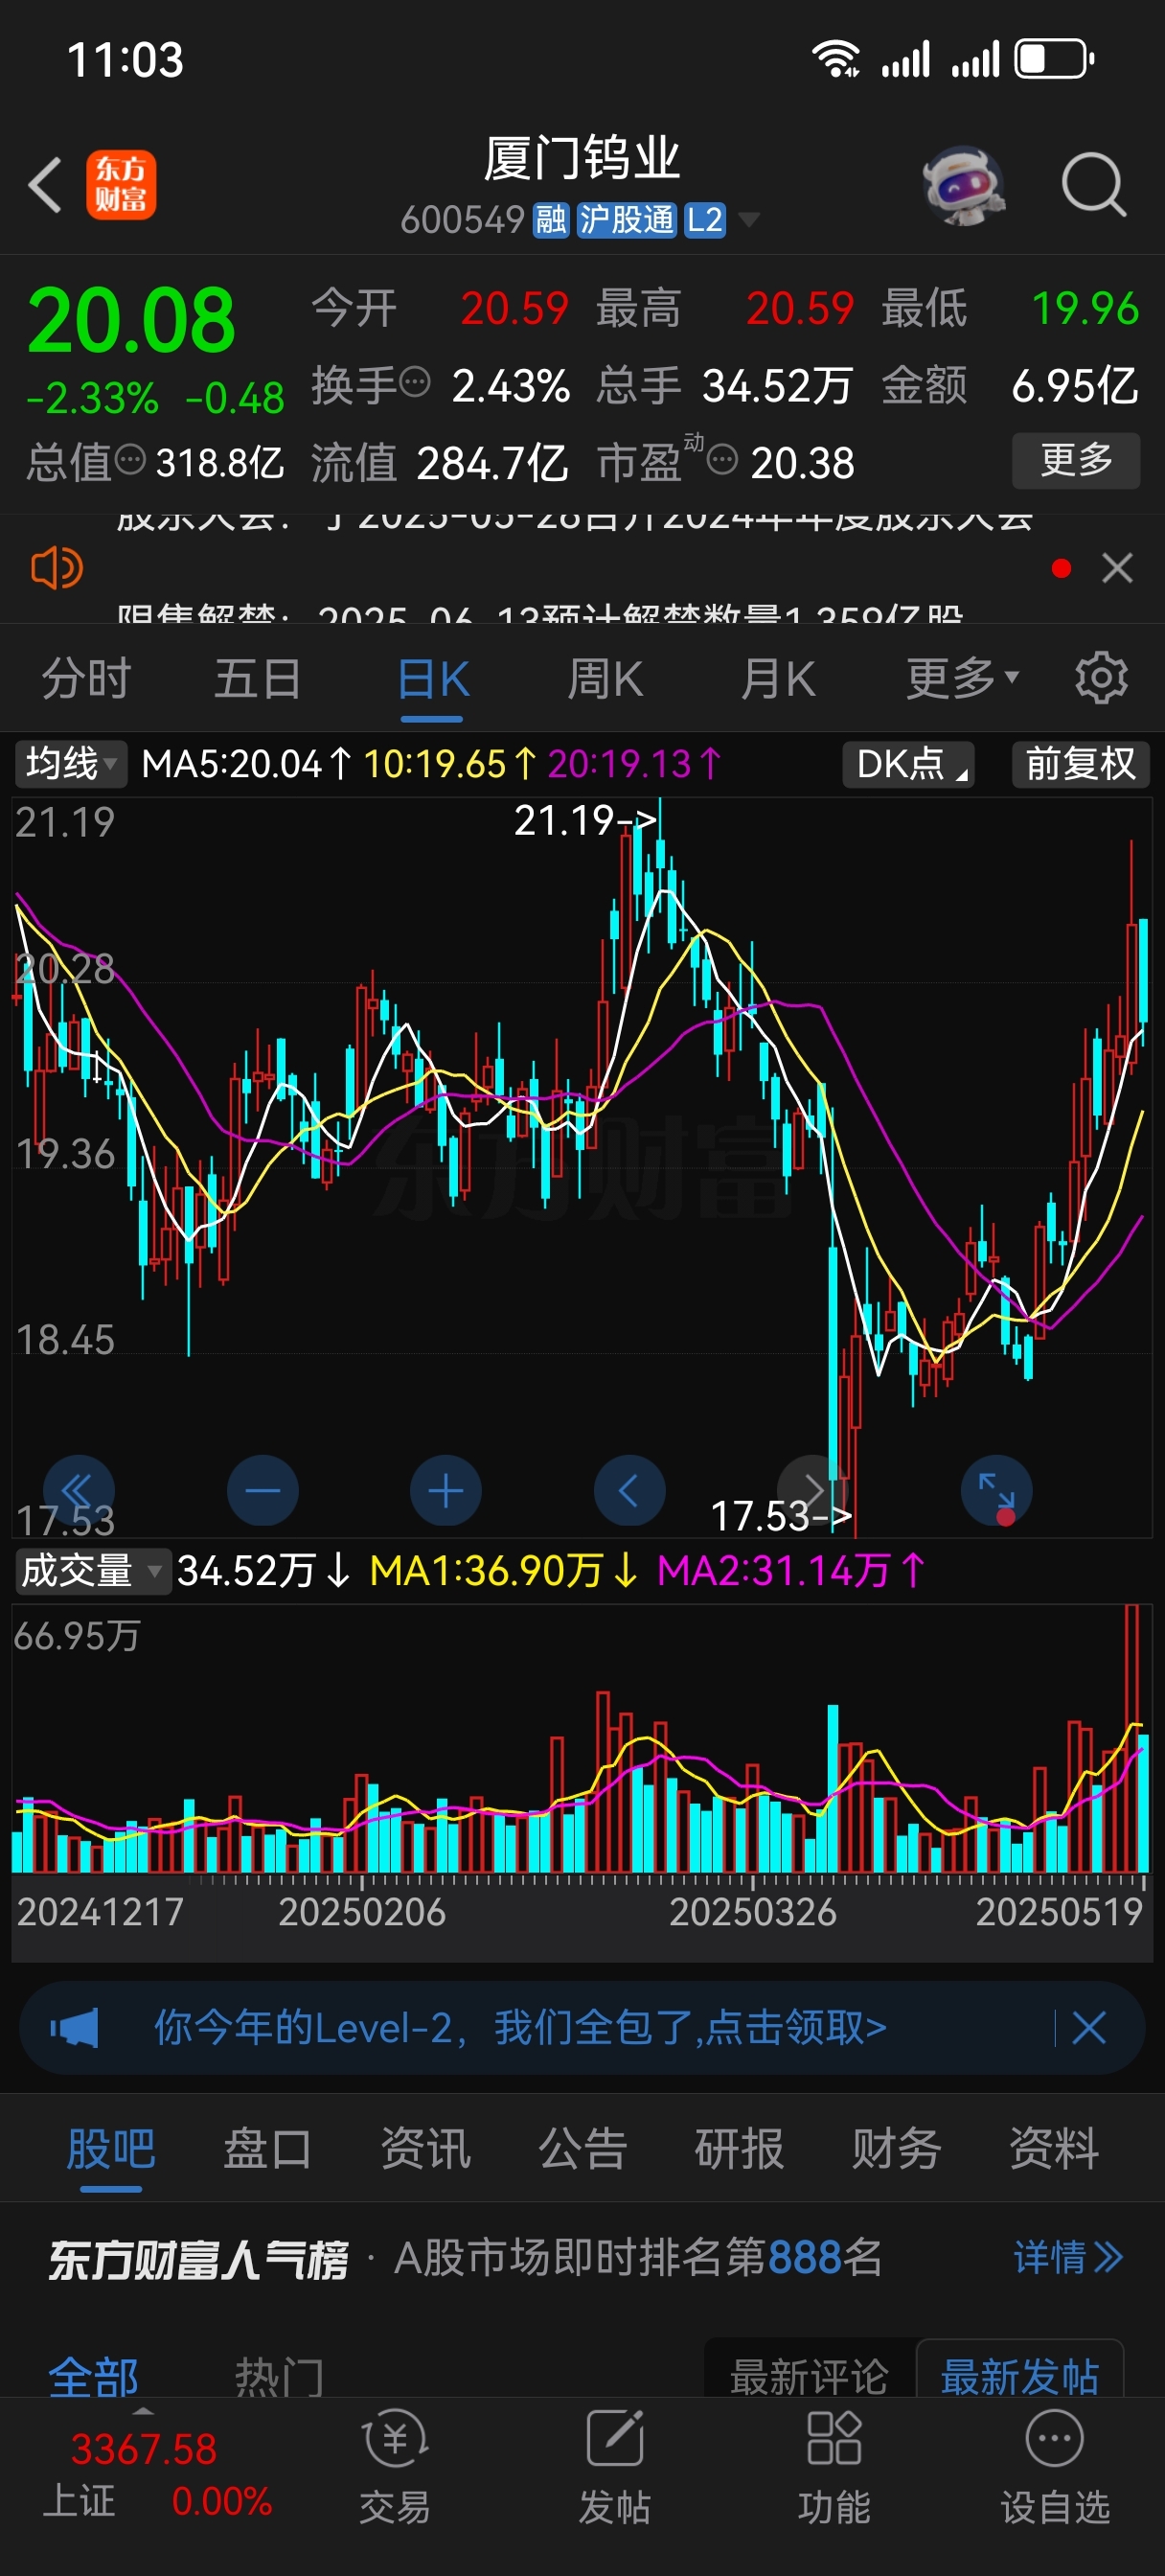Open the robot assistant avatar
The height and width of the screenshot is (2576, 1165).
click(x=963, y=185)
